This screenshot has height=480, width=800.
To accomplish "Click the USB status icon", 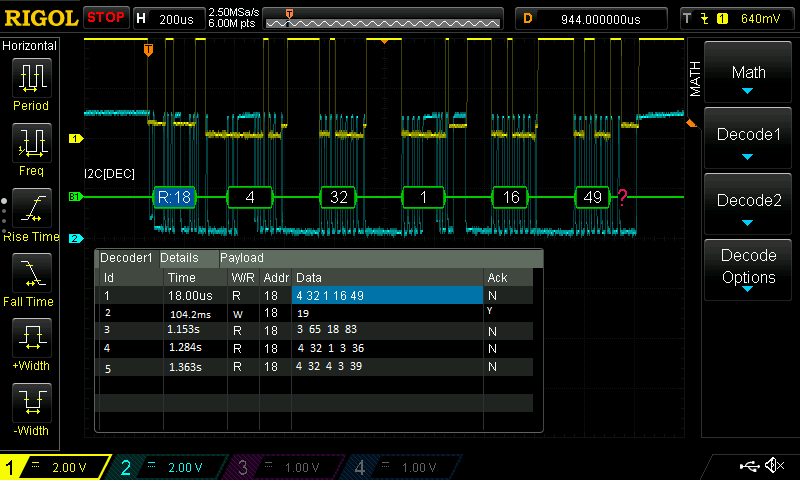I will [748, 466].
